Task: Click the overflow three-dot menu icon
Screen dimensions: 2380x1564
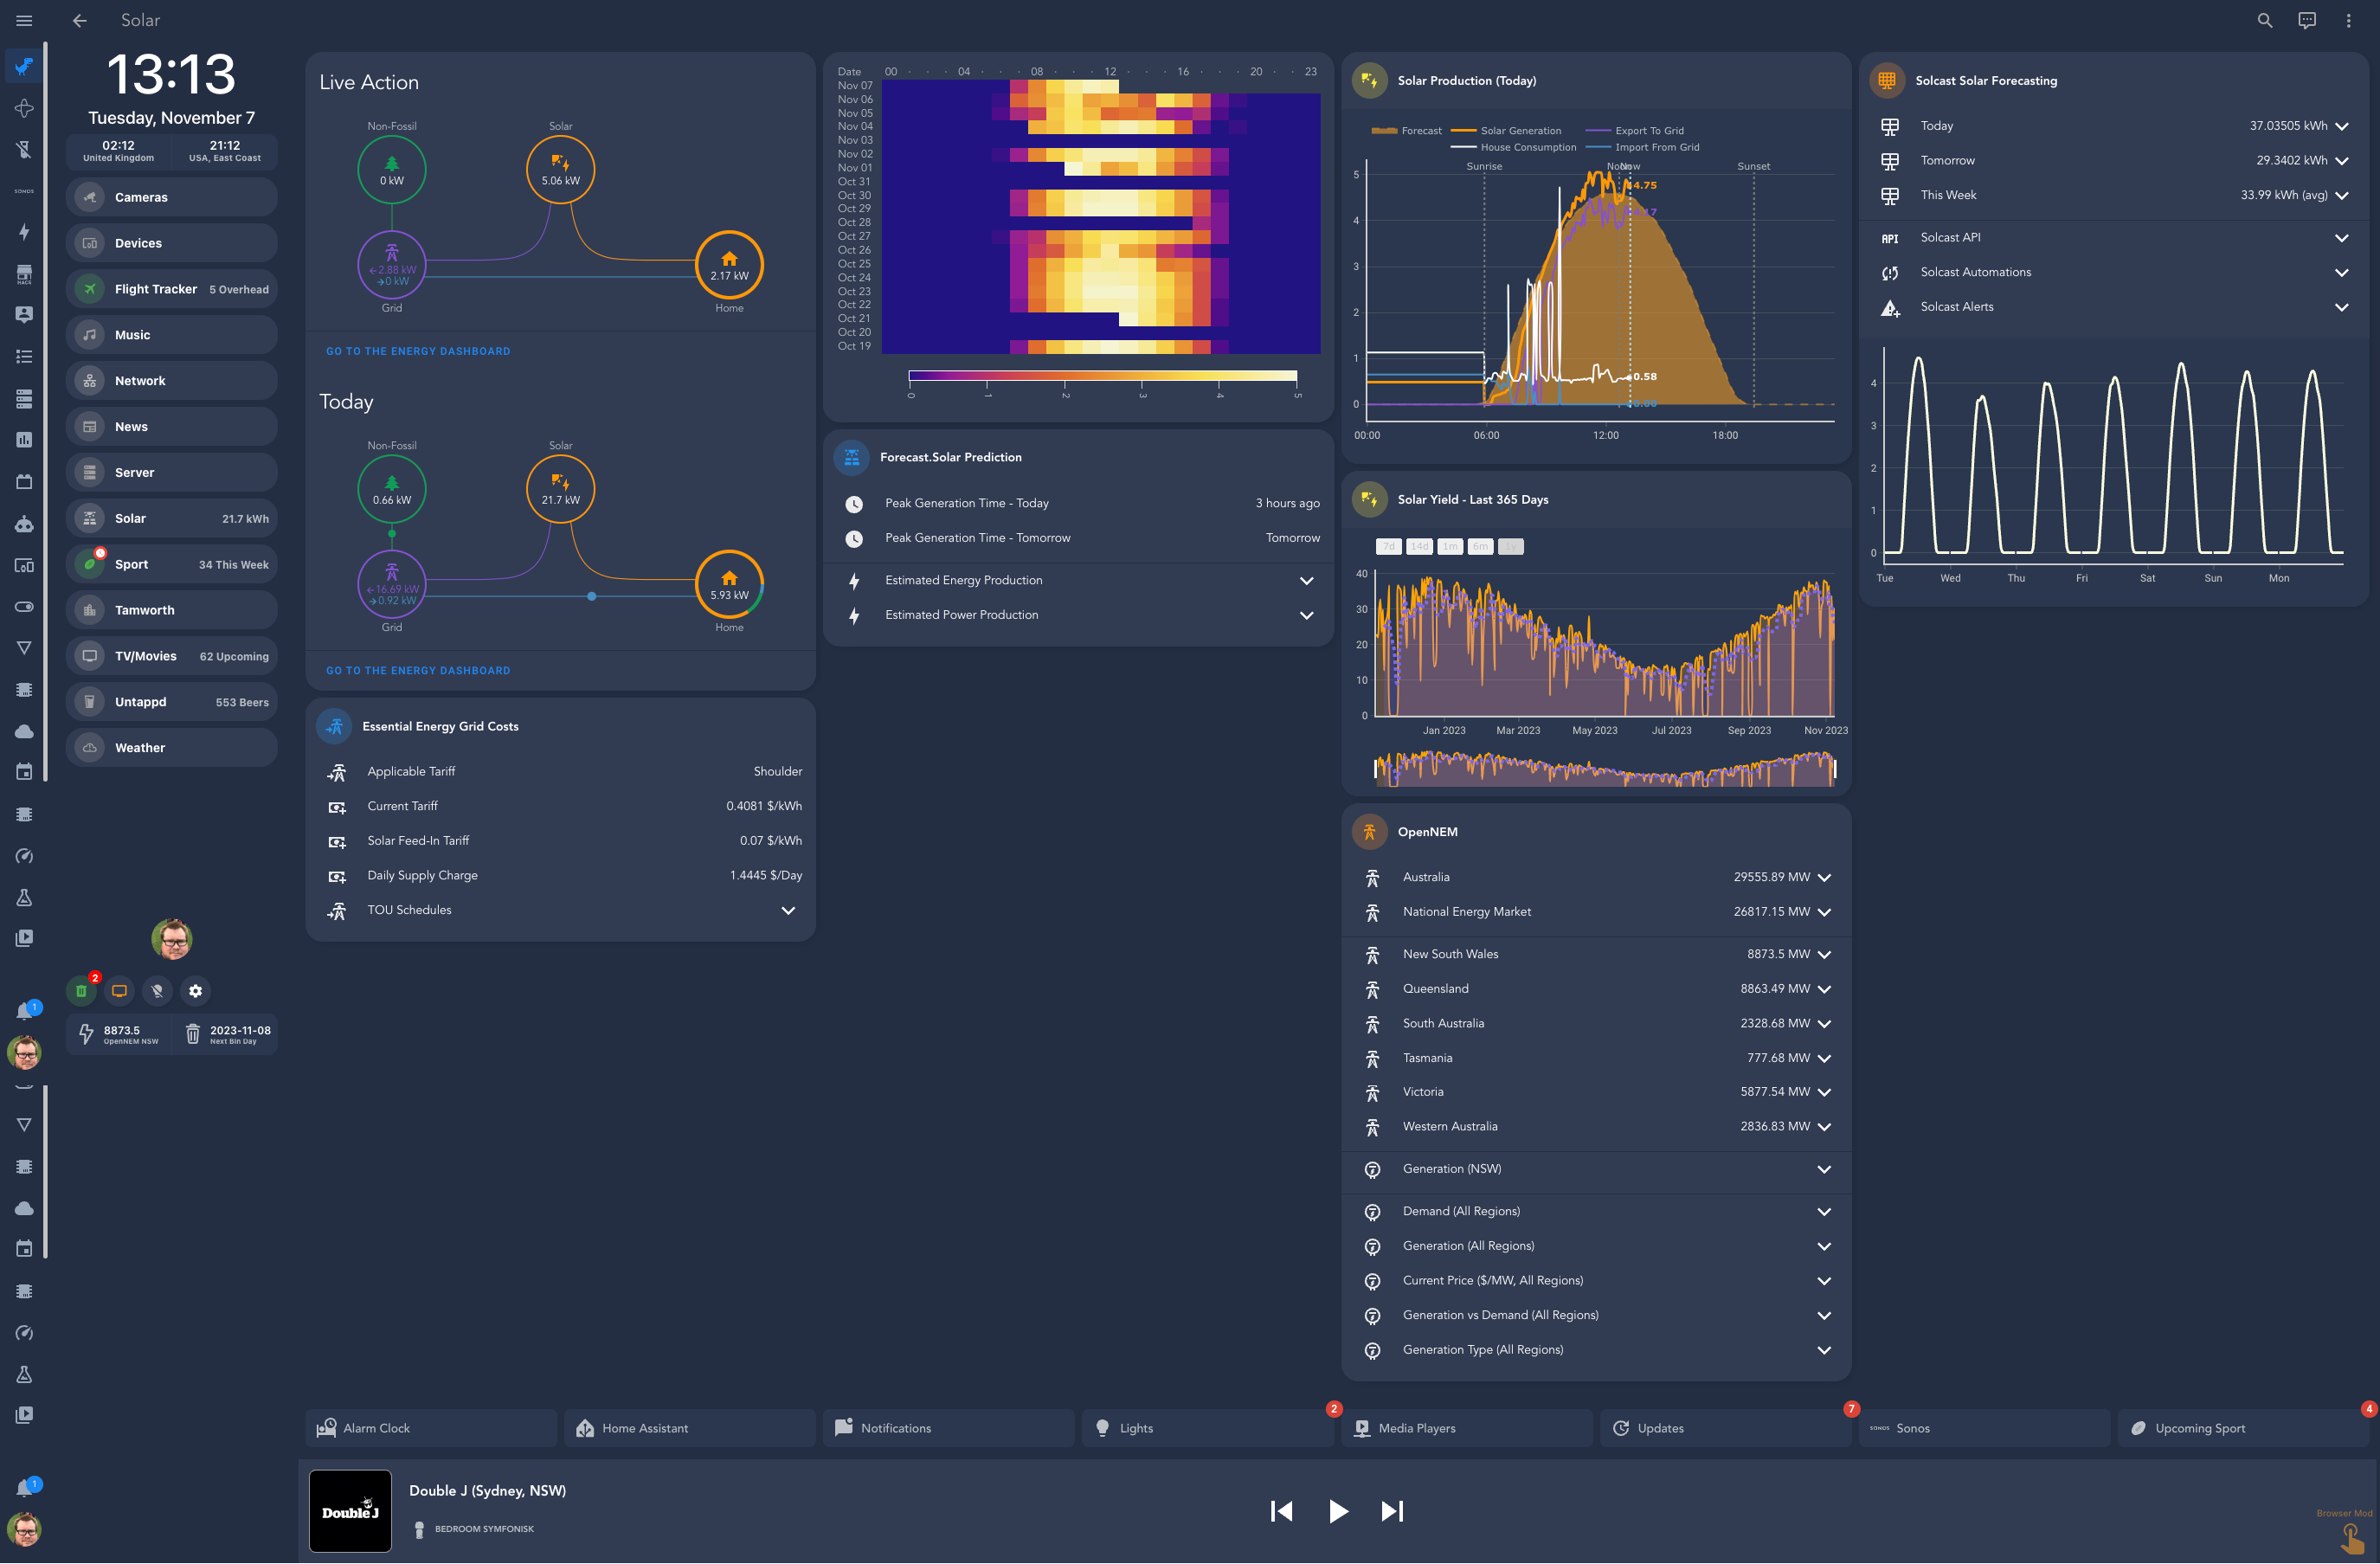Action: click(x=2348, y=20)
